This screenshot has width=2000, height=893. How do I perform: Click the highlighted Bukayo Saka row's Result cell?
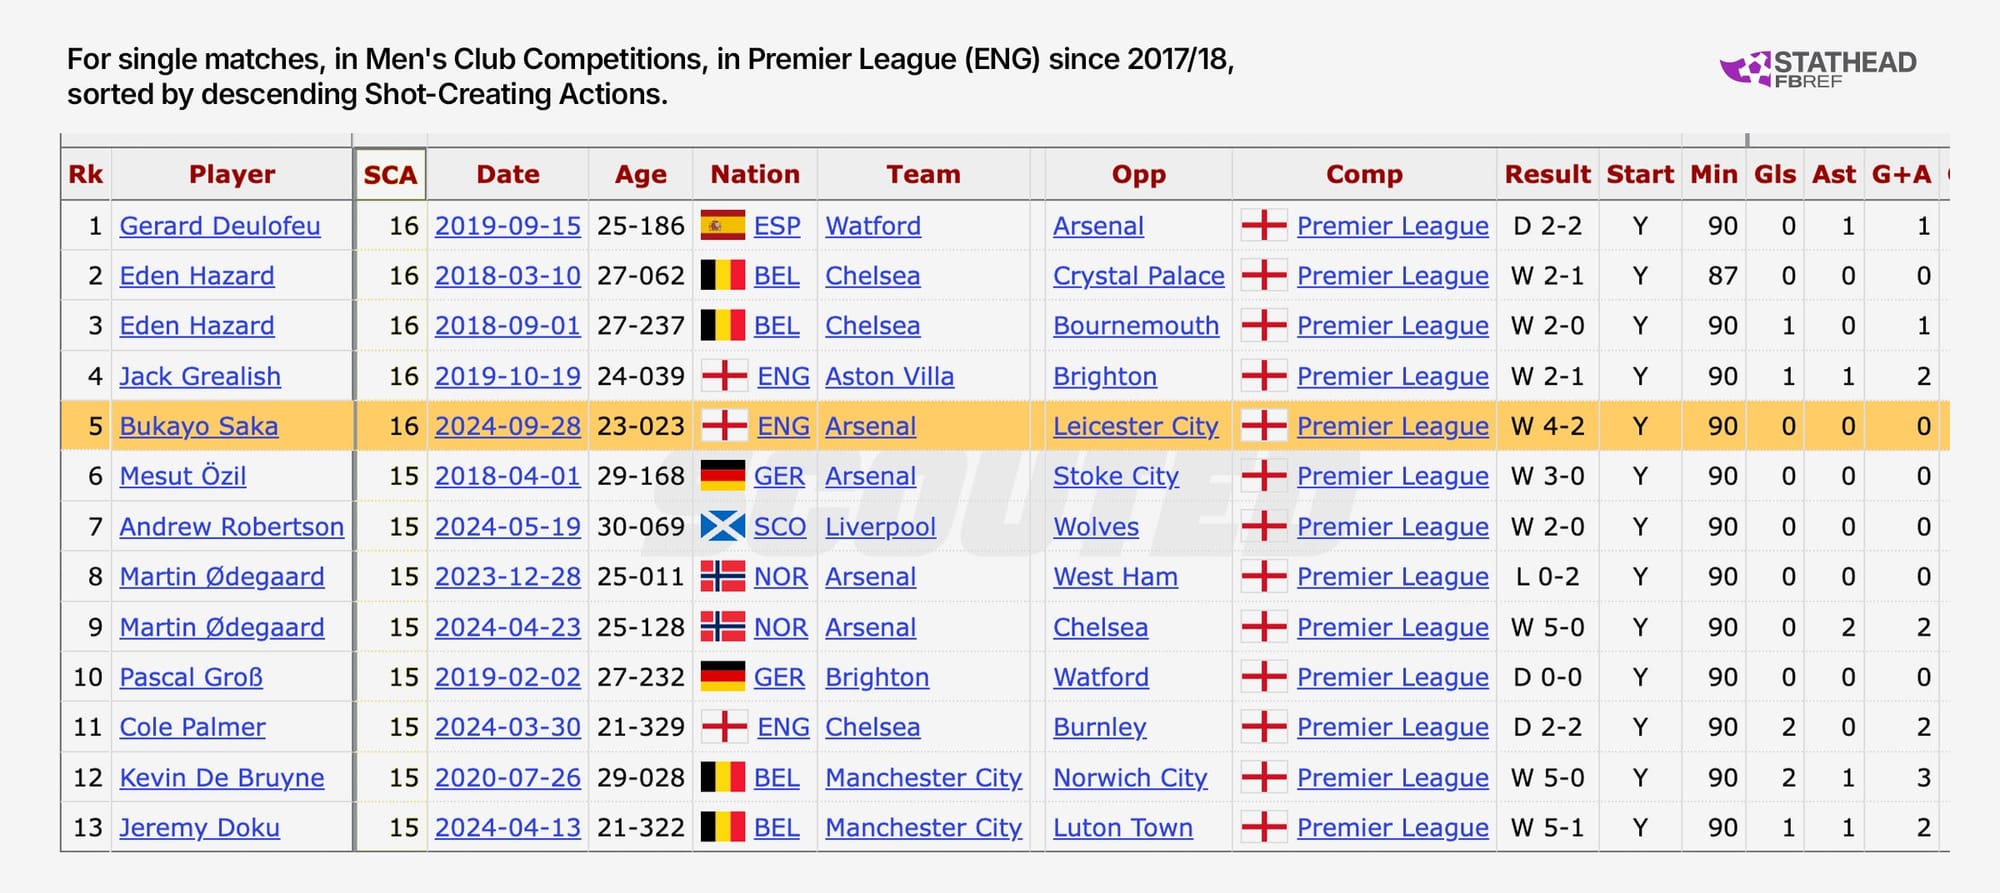click(1547, 426)
